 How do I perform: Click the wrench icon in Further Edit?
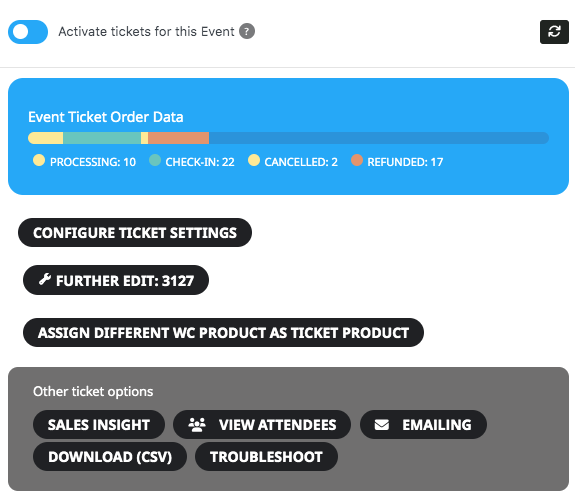(45, 280)
